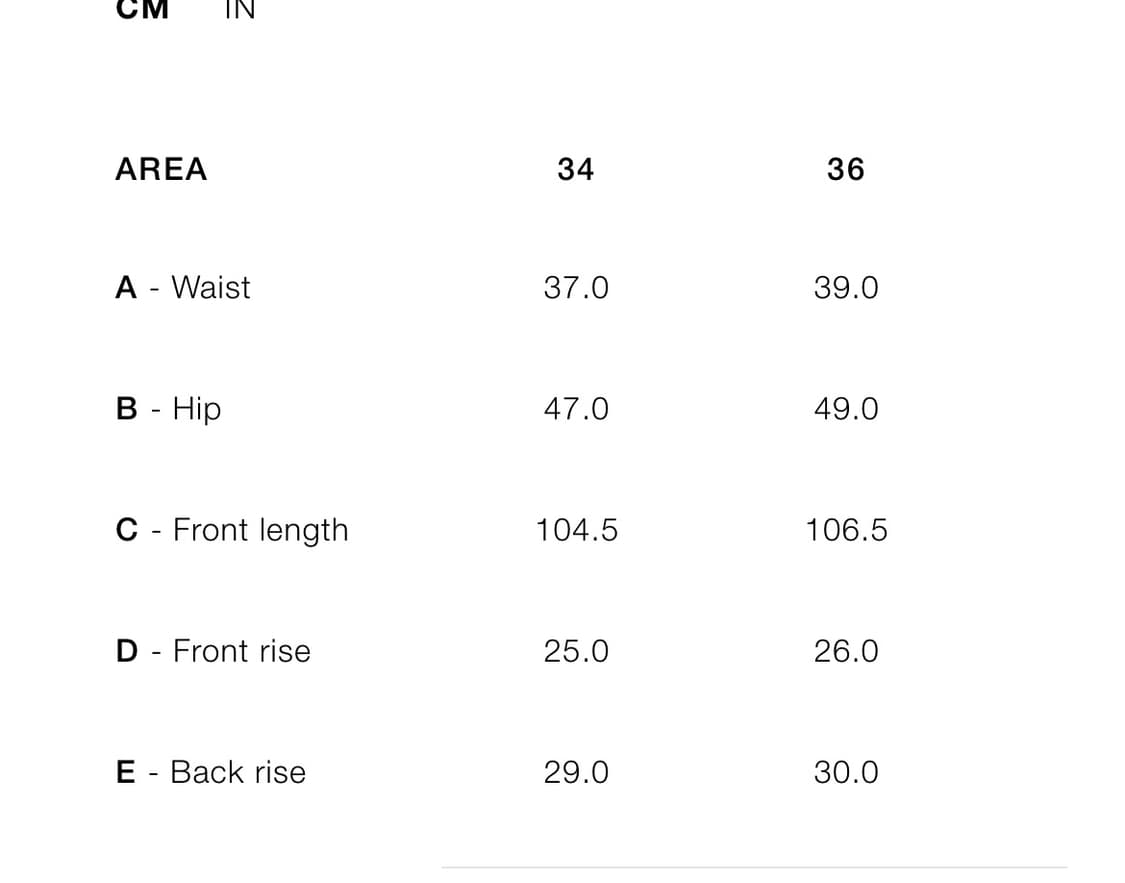Select hip value 49.0 for size 36
Image resolution: width=1125 pixels, height=883 pixels.
[x=846, y=409]
